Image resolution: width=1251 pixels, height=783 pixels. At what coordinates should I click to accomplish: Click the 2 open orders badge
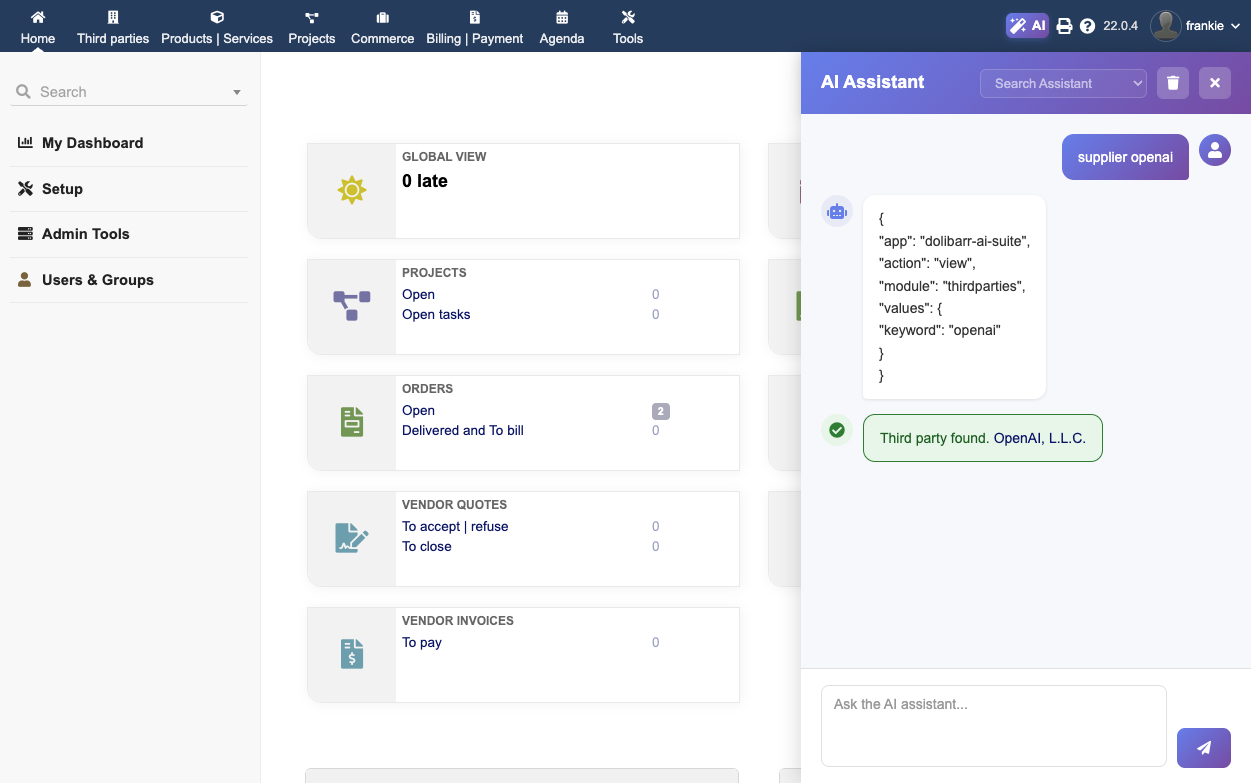coord(660,411)
